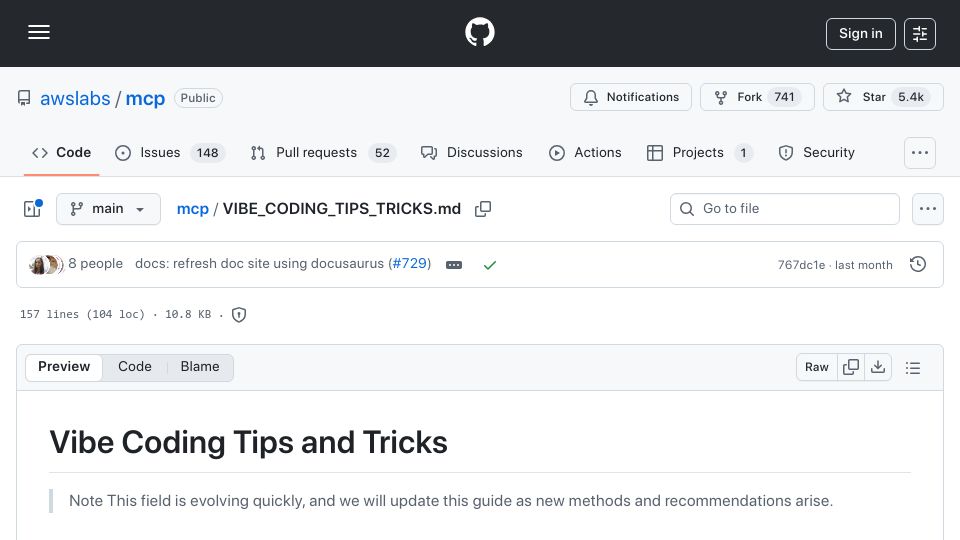This screenshot has height=540, width=960.
Task: Select the Preview view mode
Action: click(64, 367)
